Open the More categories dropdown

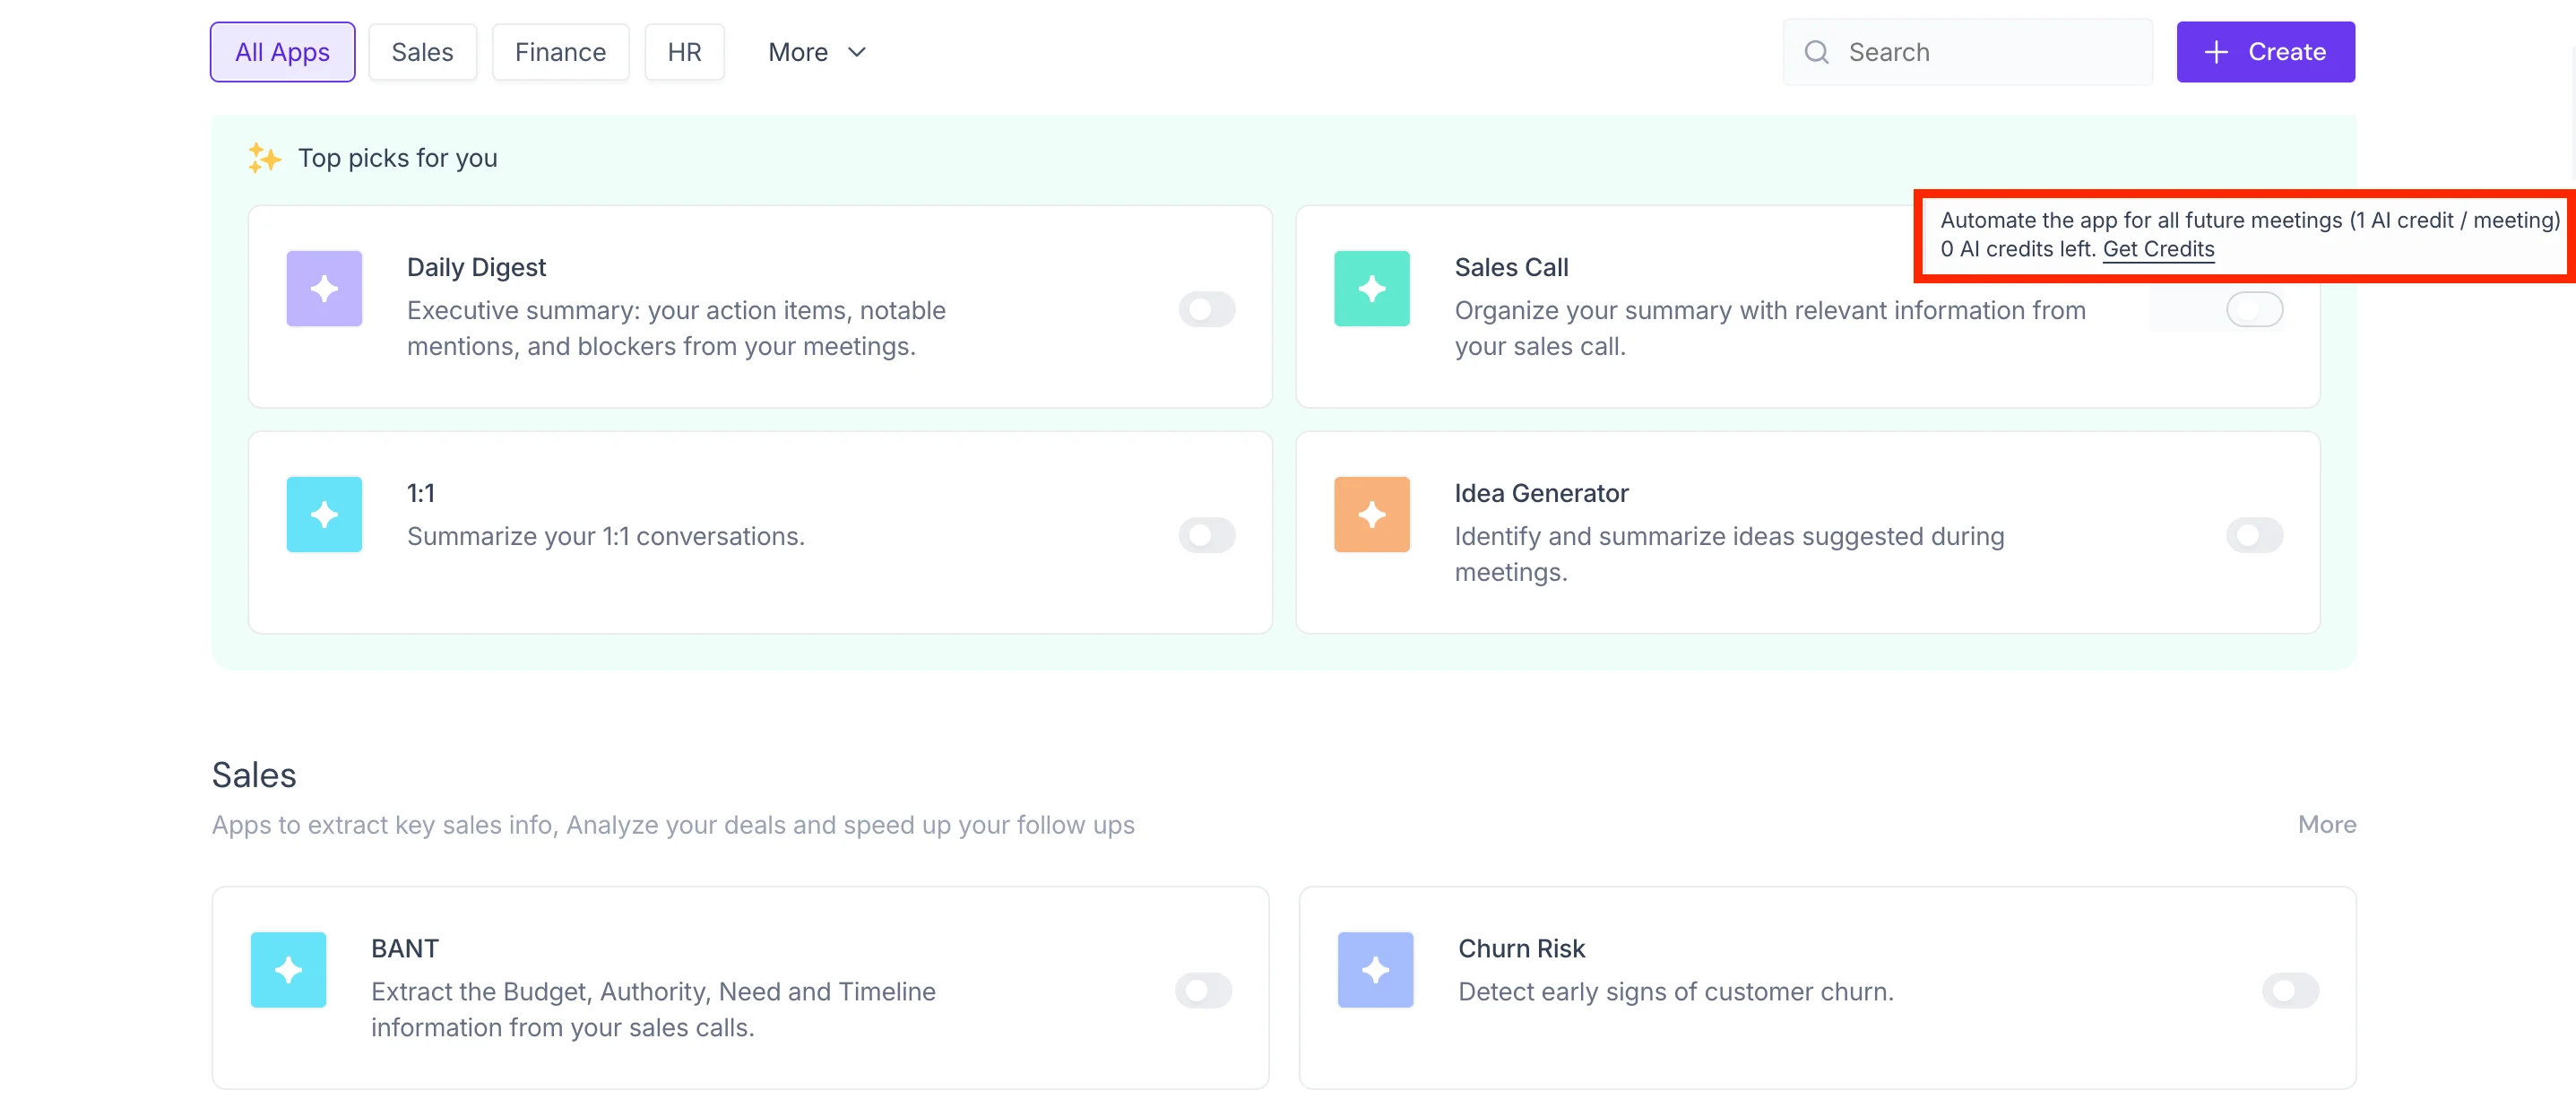[x=816, y=51]
